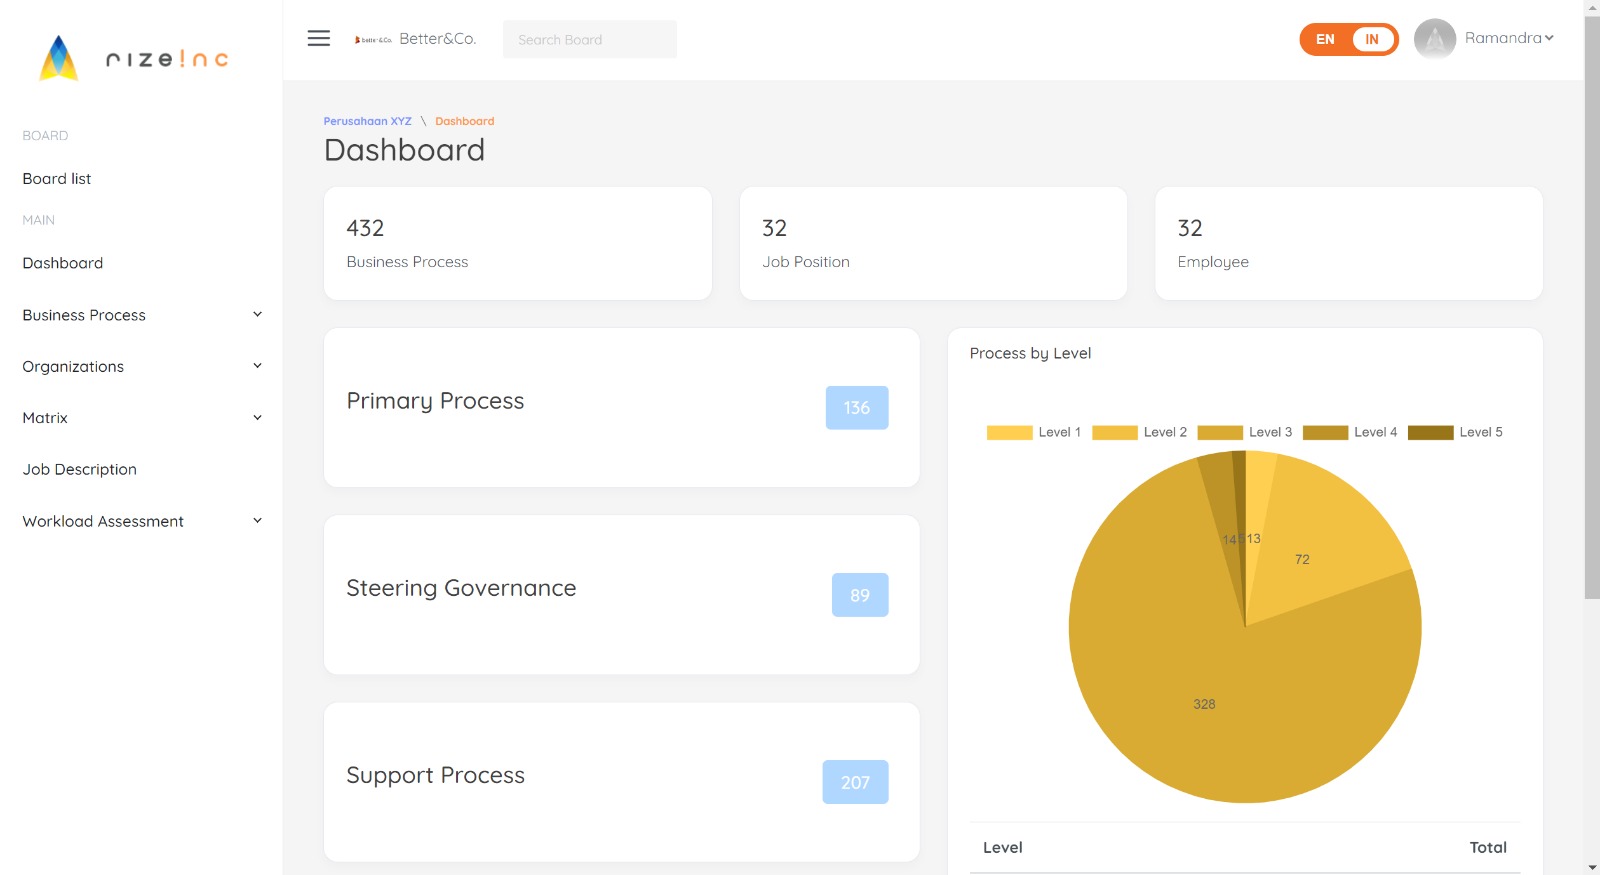This screenshot has width=1600, height=875.
Task: Open Board list in sidebar
Action: tap(57, 179)
